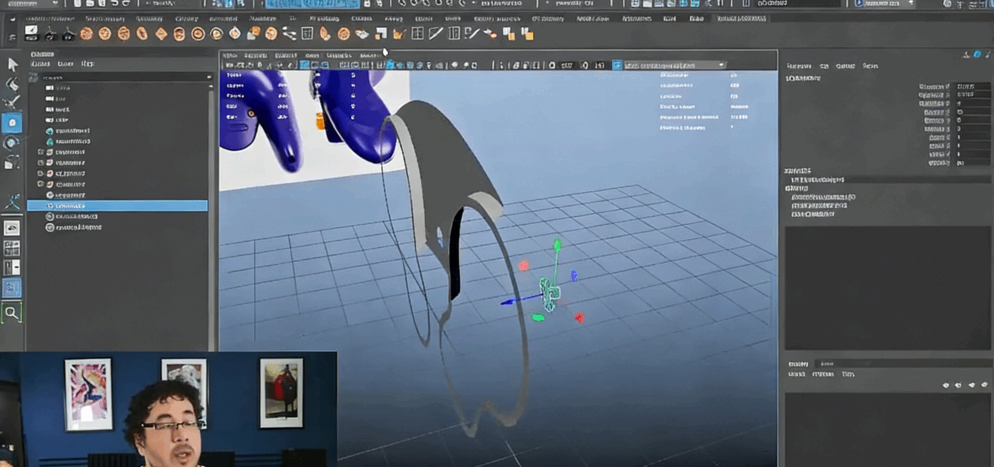Viewport: 994px width, 467px height.
Task: Click the Save Scene icon on the status line
Action: tap(100, 4)
